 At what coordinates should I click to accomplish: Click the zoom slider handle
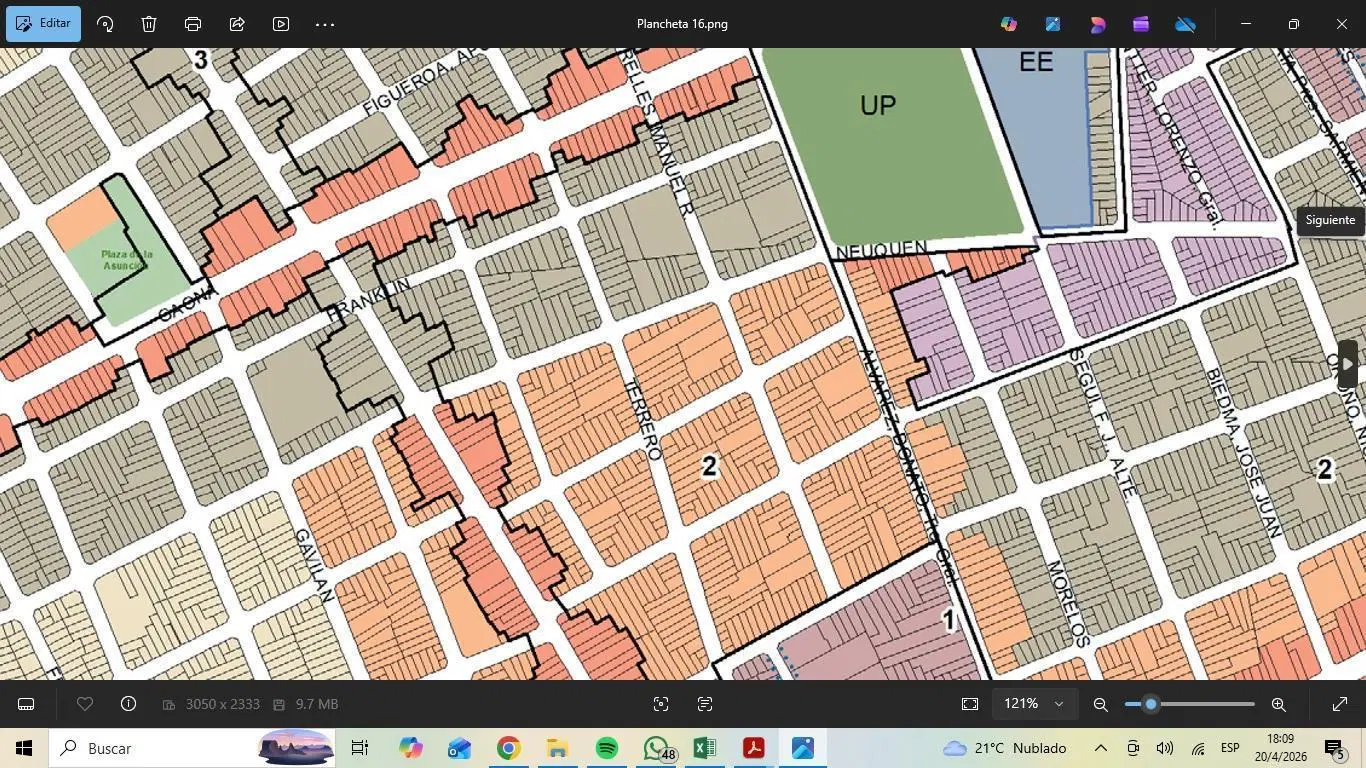[x=1151, y=704]
